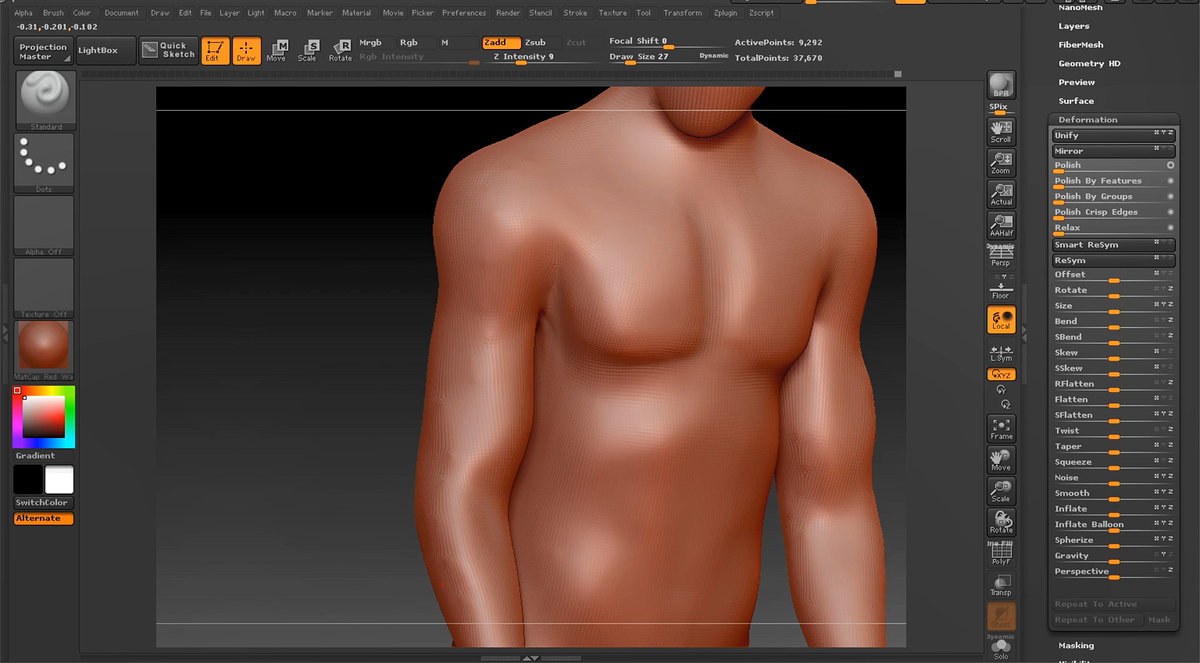Activate the Rotate transform icon beside Mrgb

point(340,50)
